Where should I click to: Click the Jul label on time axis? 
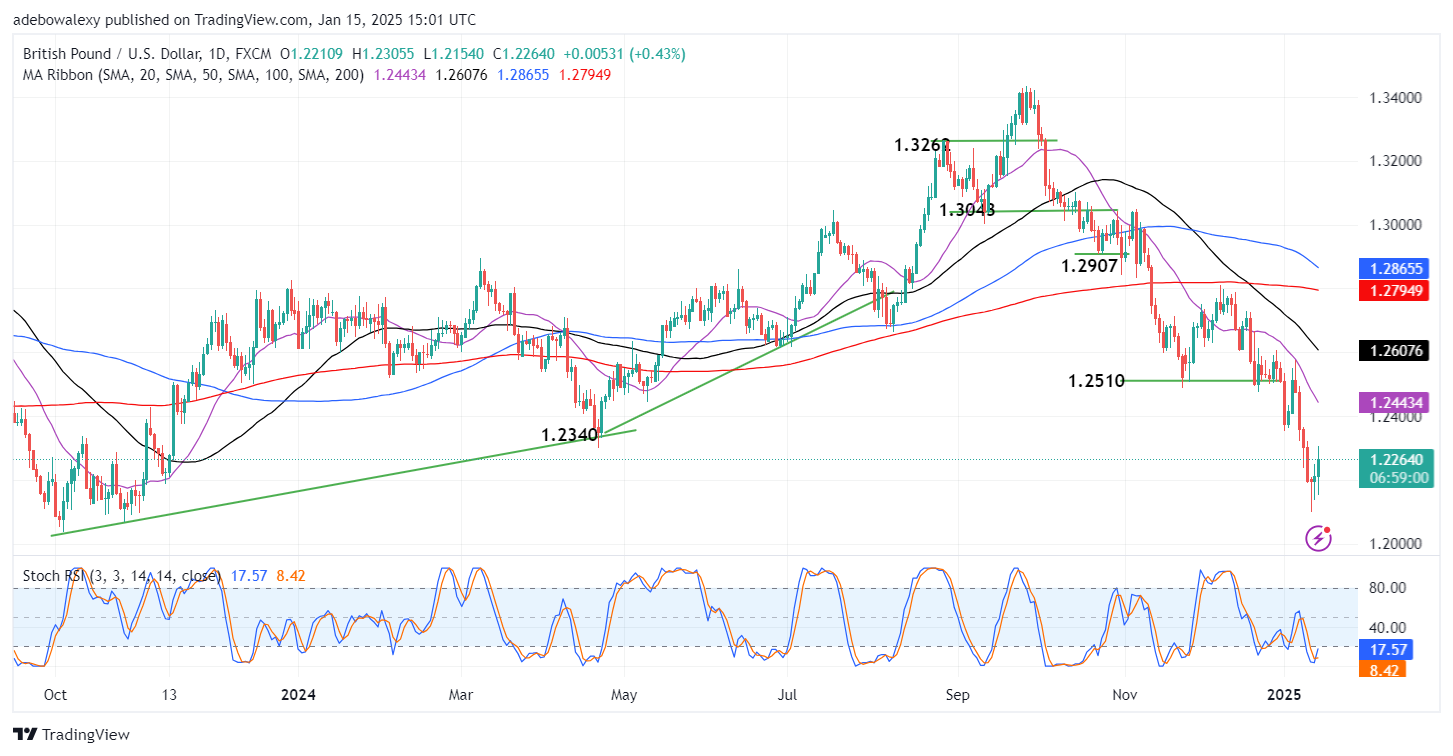tap(788, 694)
